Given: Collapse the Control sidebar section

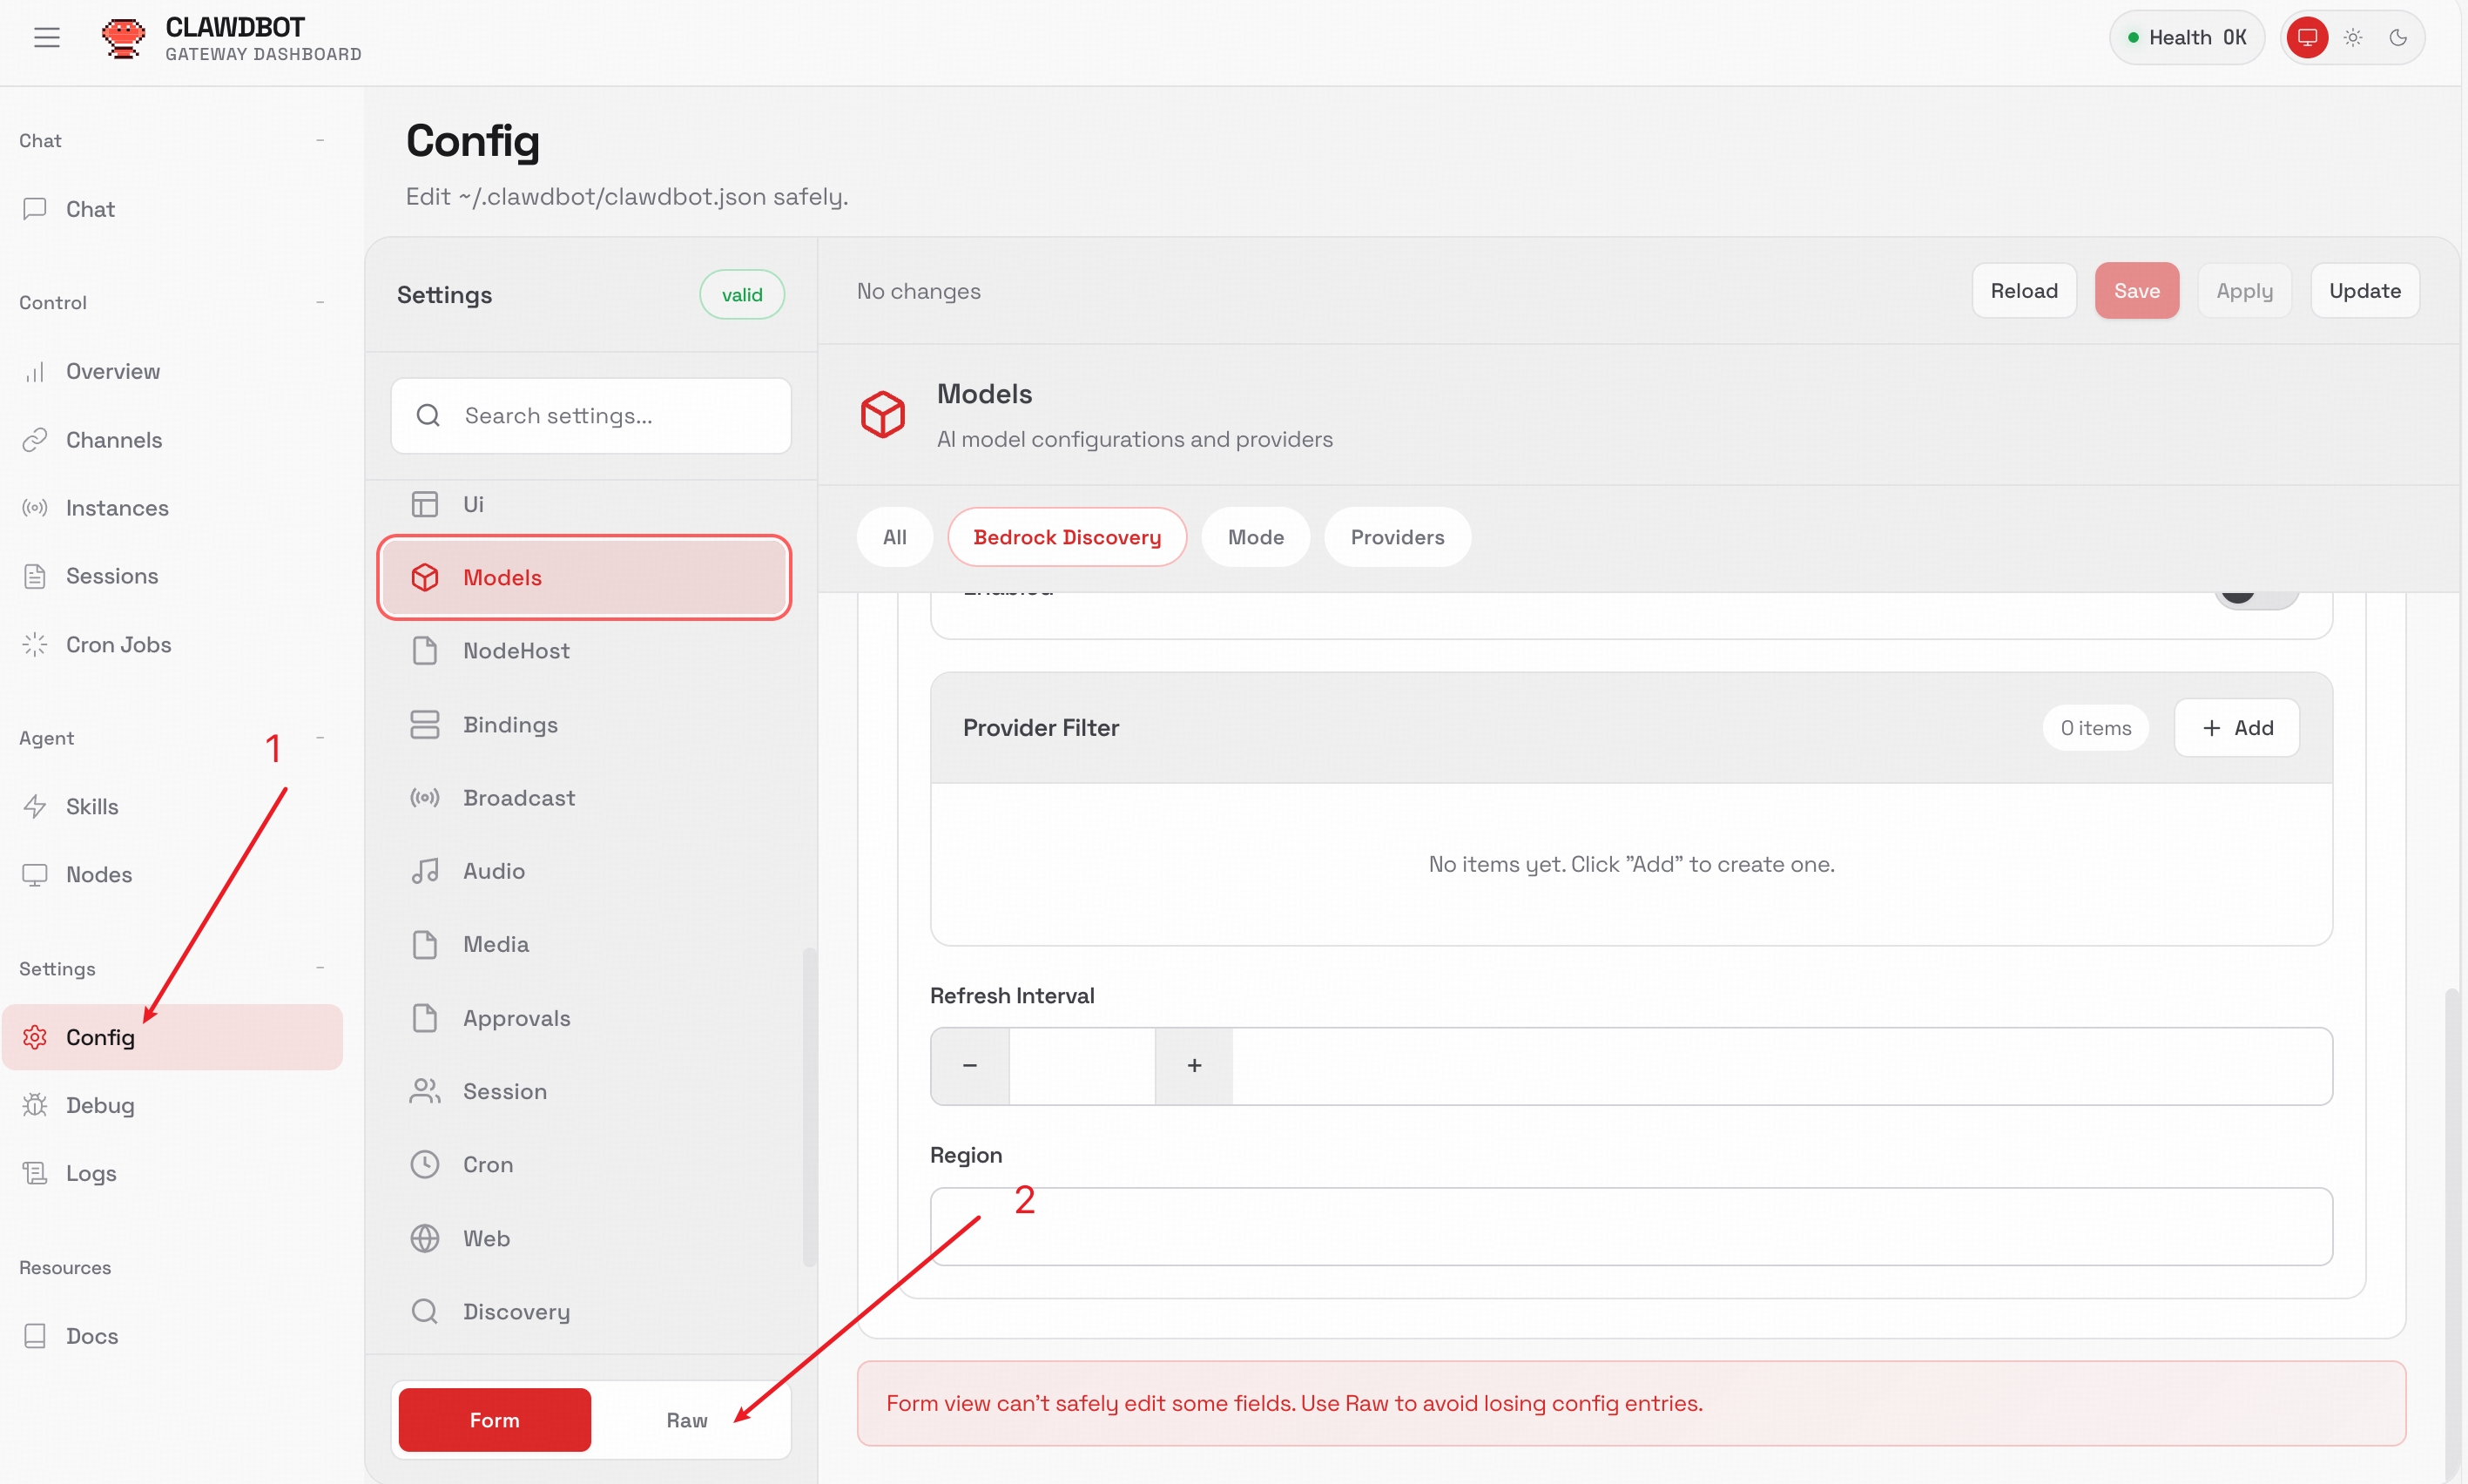Looking at the screenshot, I should (320, 302).
